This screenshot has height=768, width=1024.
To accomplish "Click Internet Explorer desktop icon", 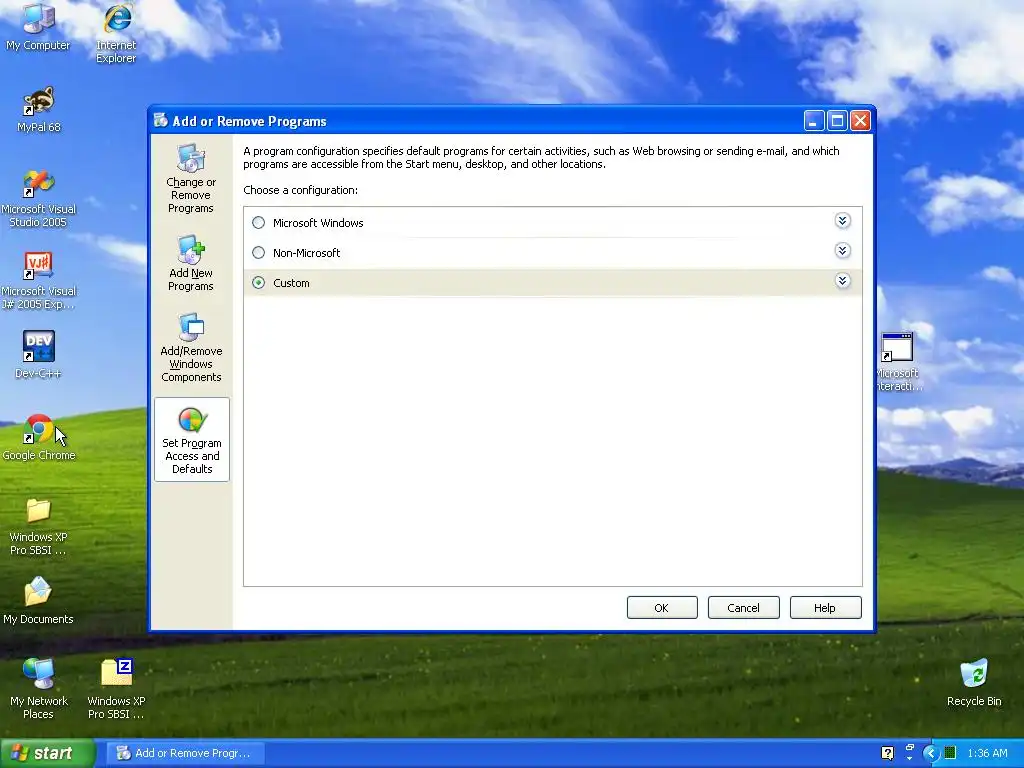I will 116,33.
